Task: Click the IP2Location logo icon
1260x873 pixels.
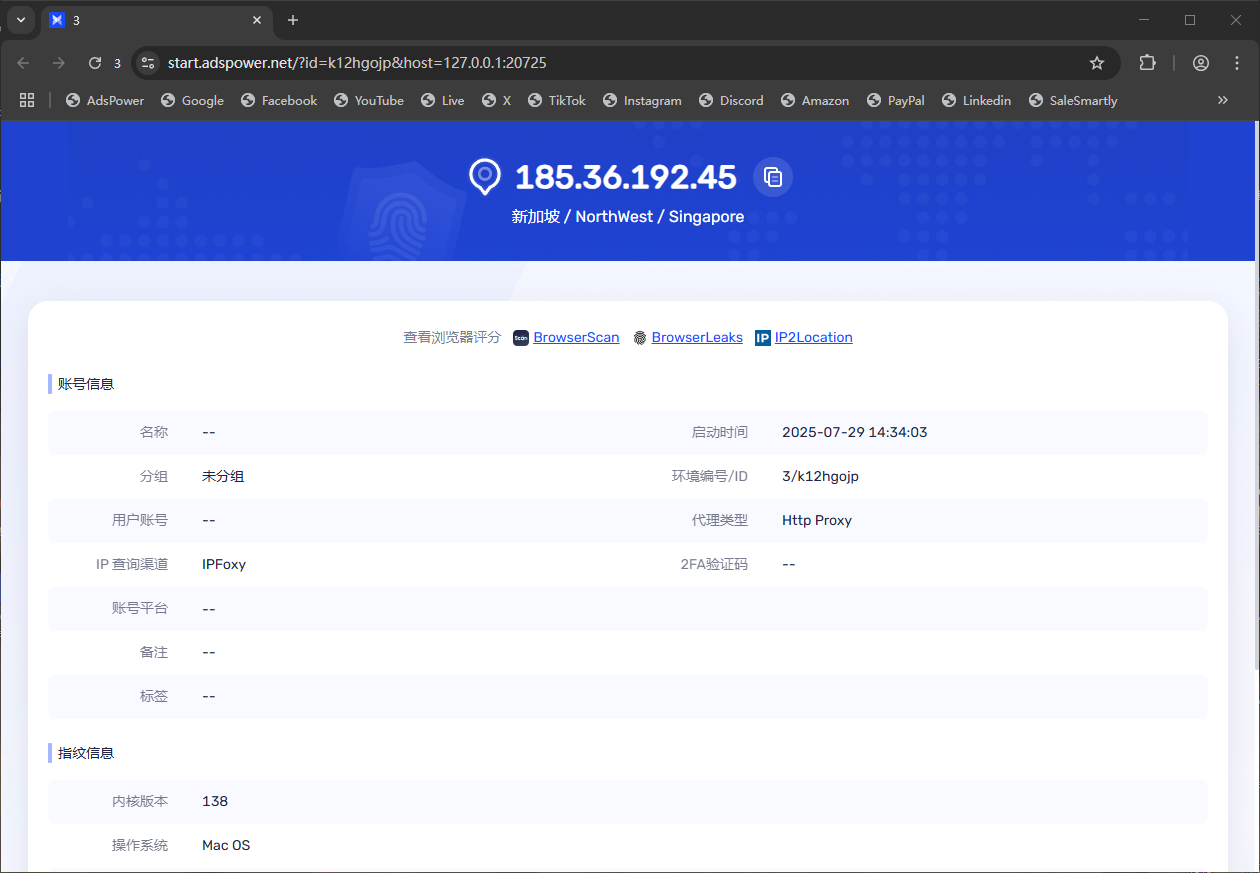Action: click(x=763, y=338)
